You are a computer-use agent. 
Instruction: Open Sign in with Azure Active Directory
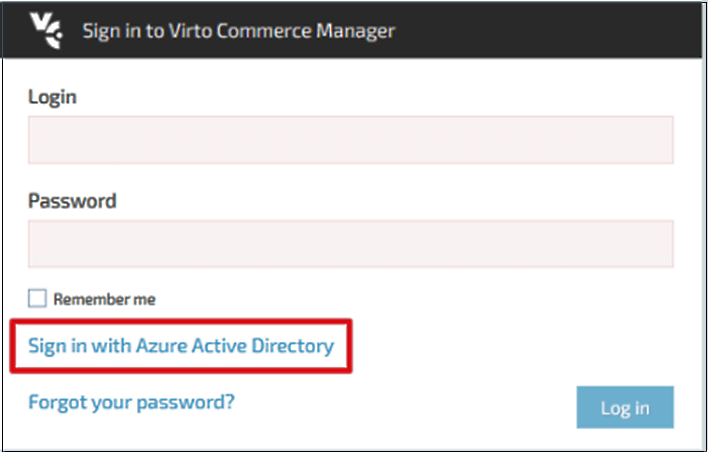(181, 346)
